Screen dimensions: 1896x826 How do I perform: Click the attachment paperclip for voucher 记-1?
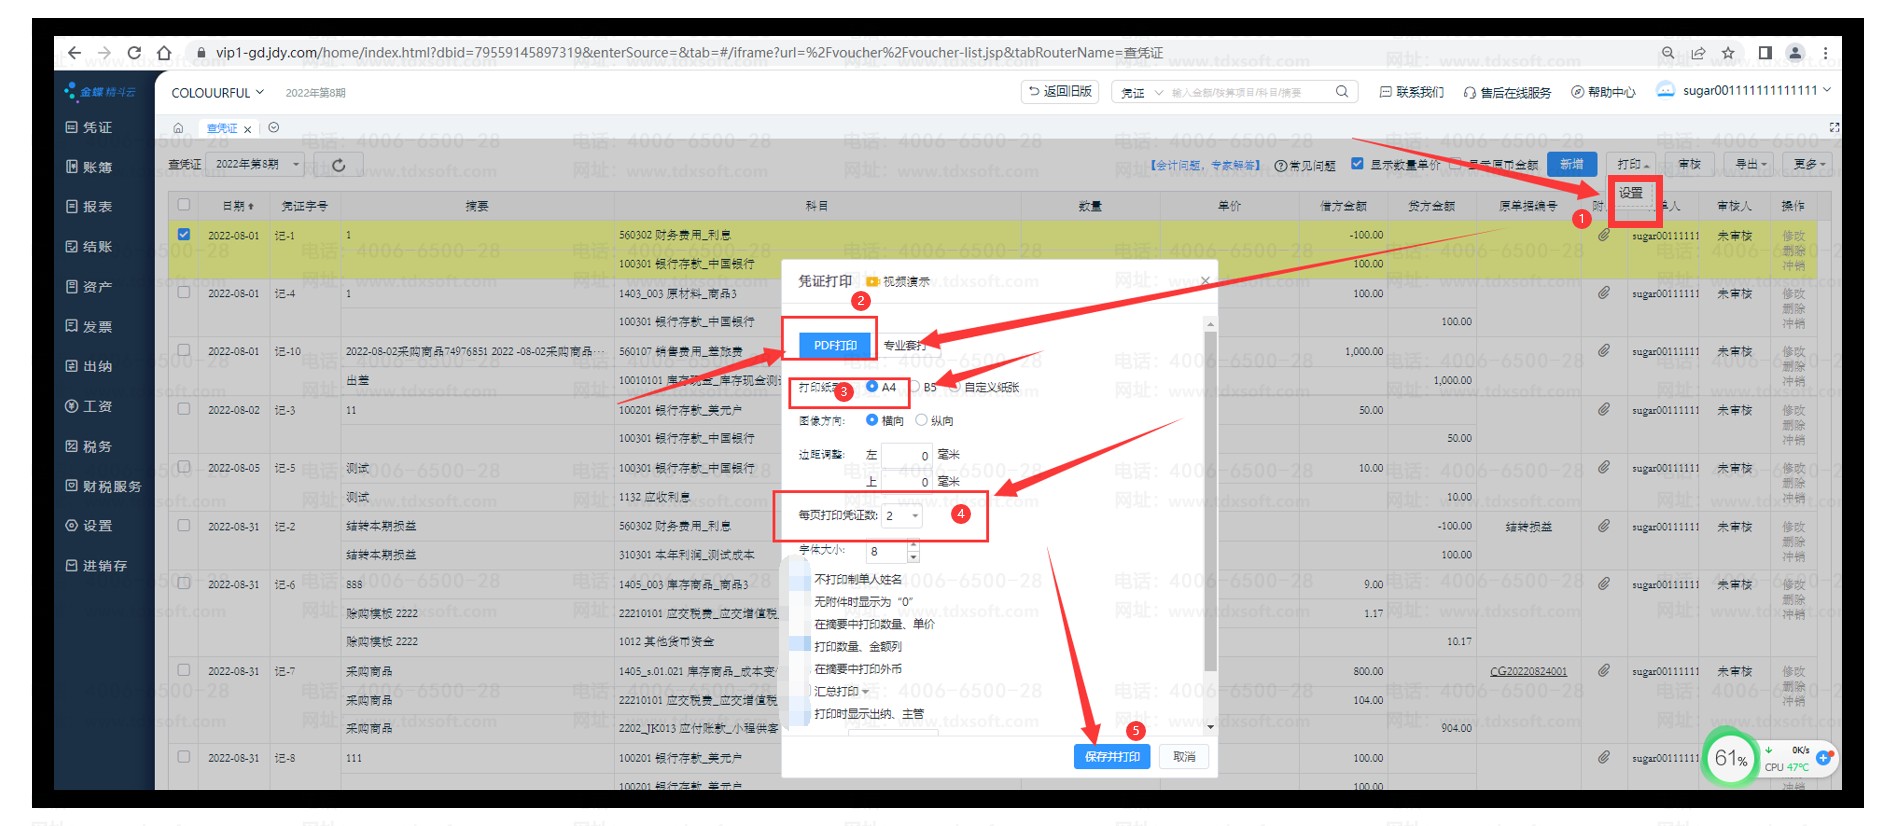(1603, 235)
